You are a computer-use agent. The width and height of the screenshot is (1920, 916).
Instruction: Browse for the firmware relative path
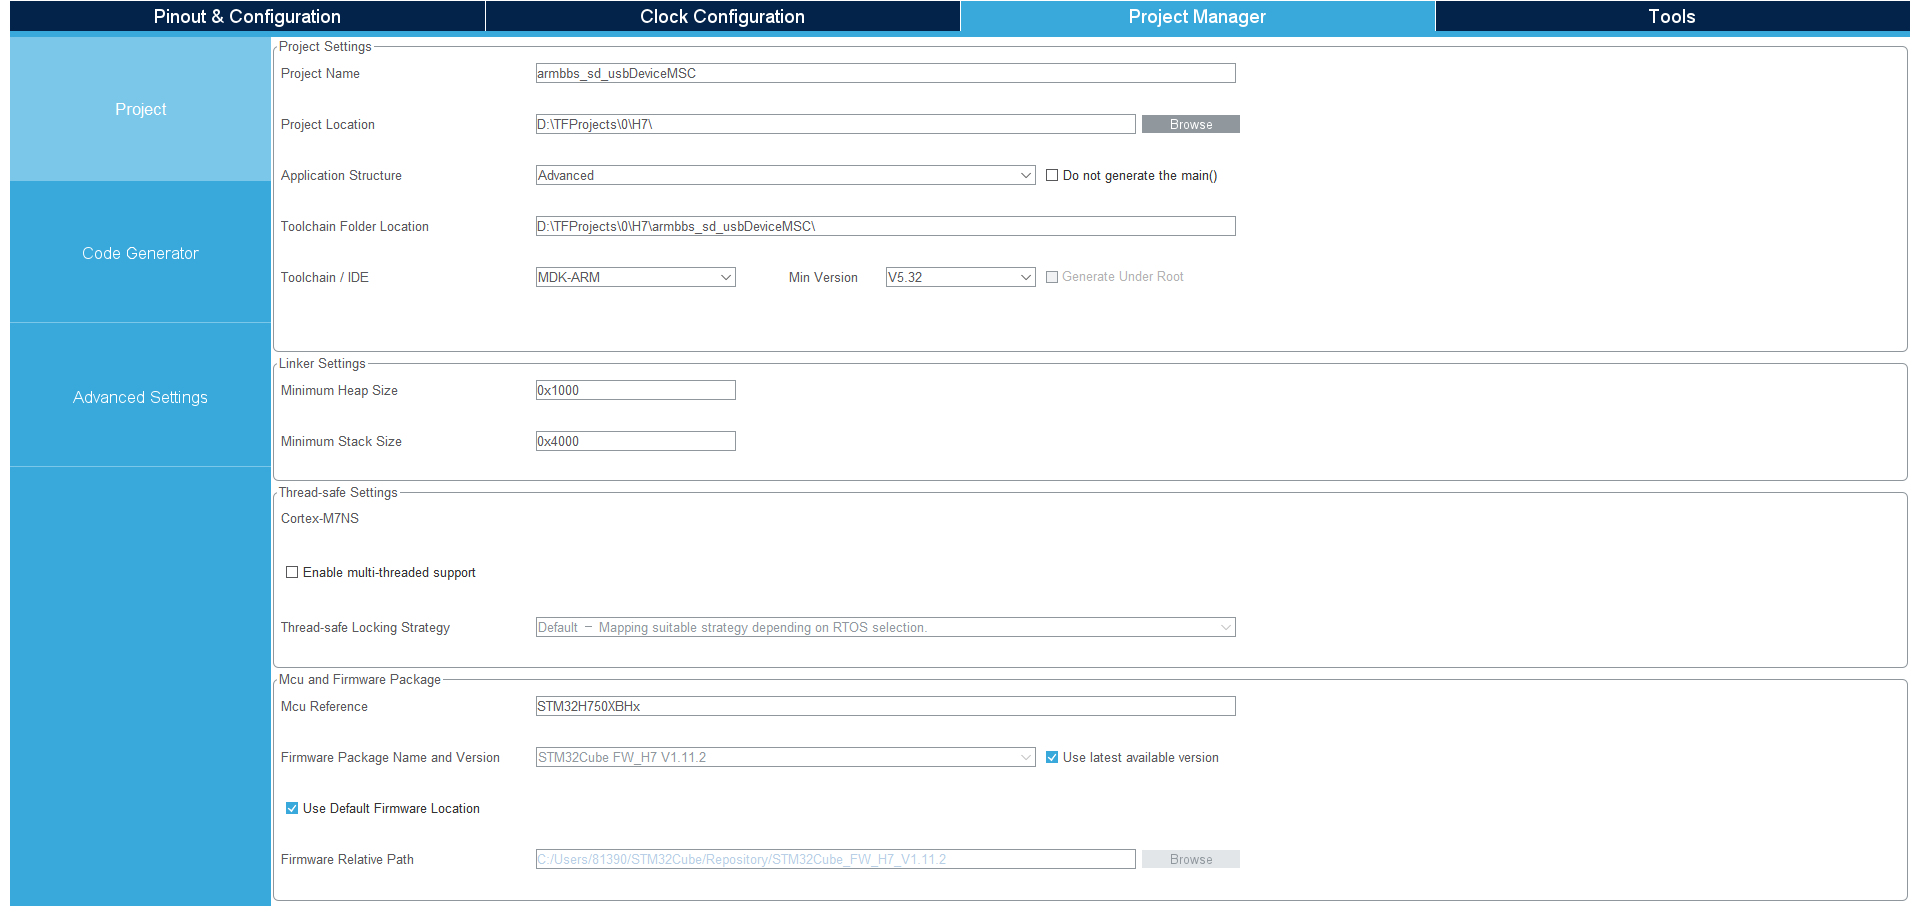1190,859
